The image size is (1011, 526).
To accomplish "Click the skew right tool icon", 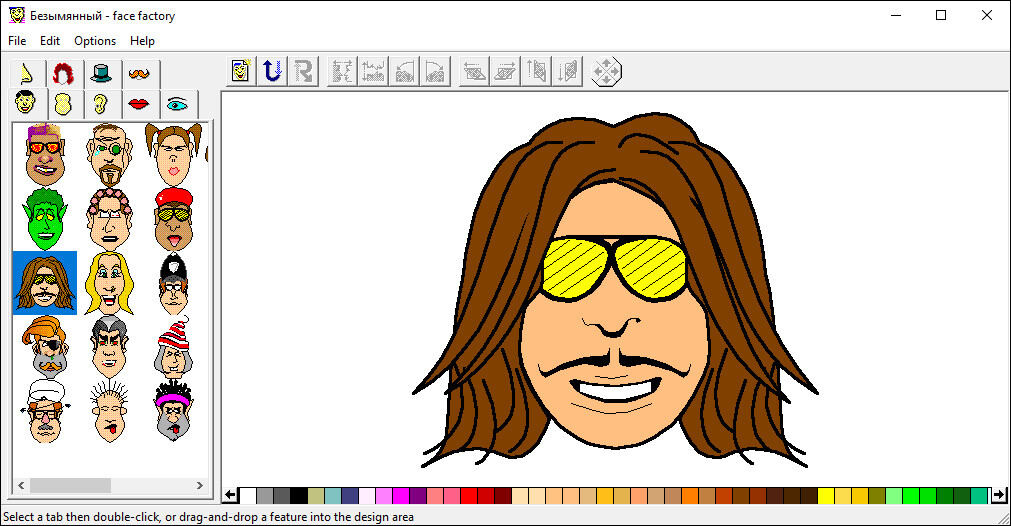I will [x=504, y=71].
